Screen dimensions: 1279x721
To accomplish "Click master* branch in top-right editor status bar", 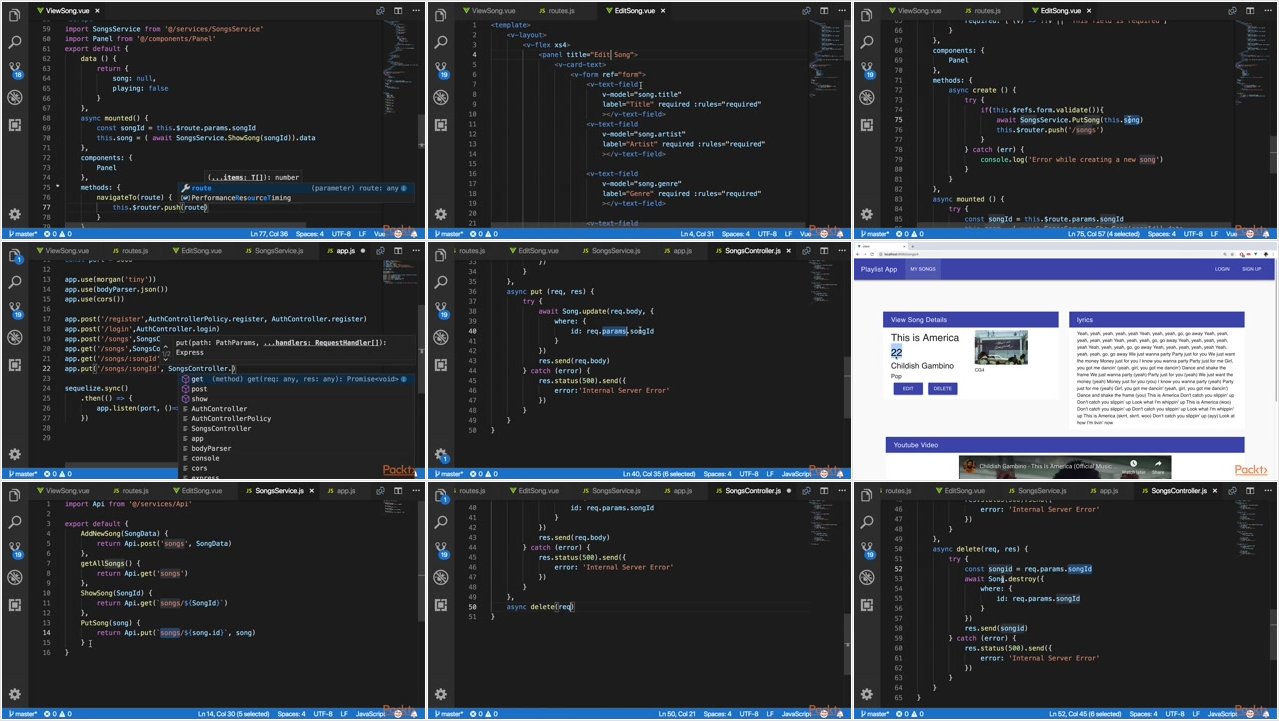I will (x=877, y=234).
